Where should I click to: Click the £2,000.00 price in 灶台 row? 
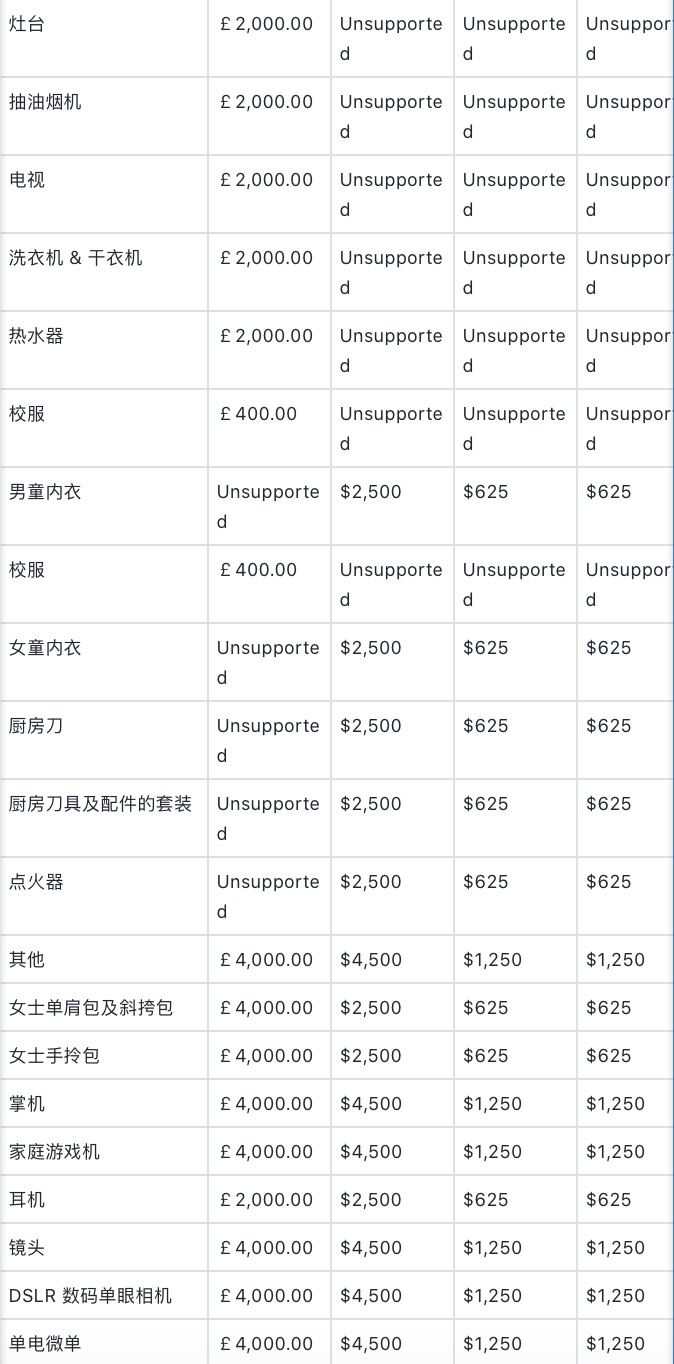pyautogui.click(x=266, y=24)
